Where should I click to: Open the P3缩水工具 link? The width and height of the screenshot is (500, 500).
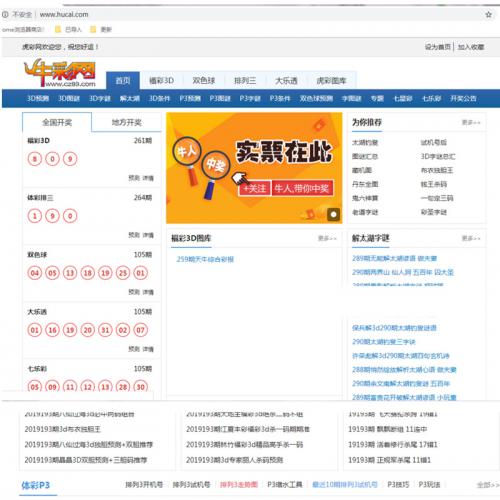[x=285, y=484]
